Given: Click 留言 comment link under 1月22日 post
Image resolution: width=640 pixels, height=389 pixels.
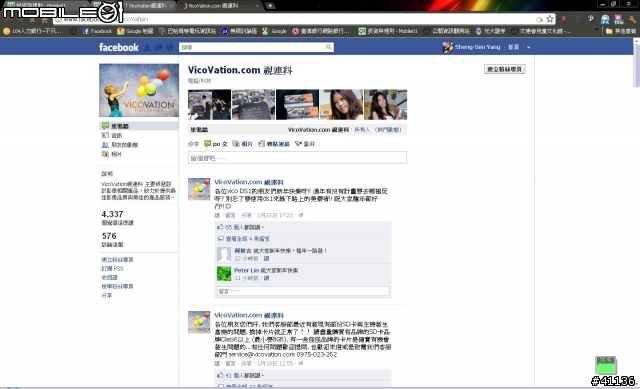Looking at the screenshot, I should [230, 215].
